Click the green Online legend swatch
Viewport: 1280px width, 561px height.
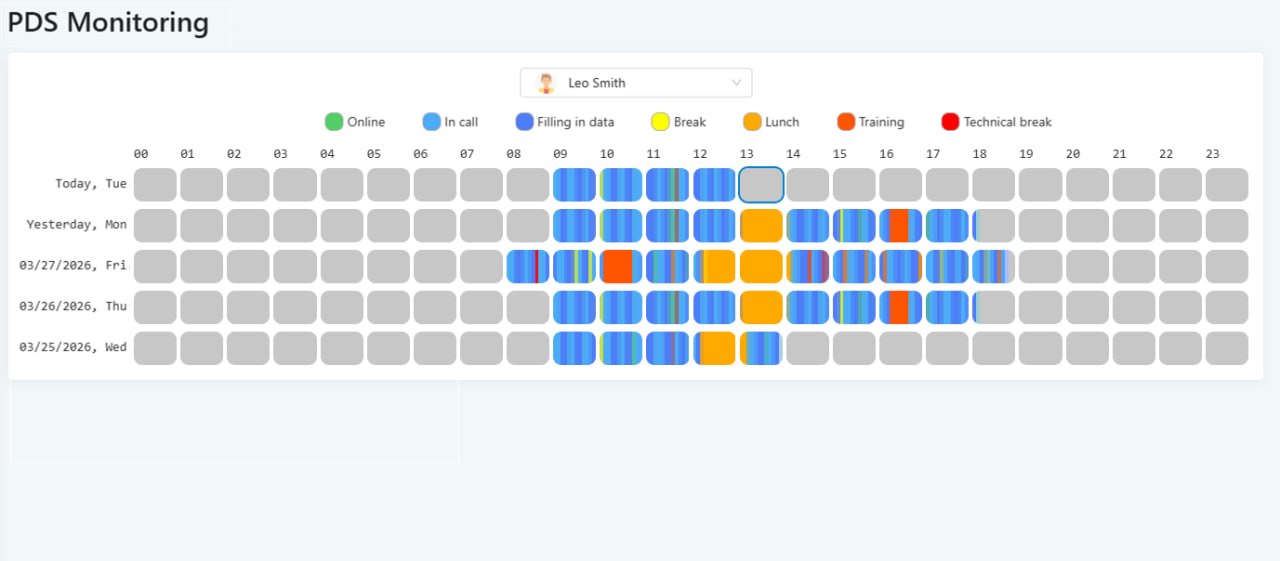pyautogui.click(x=334, y=122)
